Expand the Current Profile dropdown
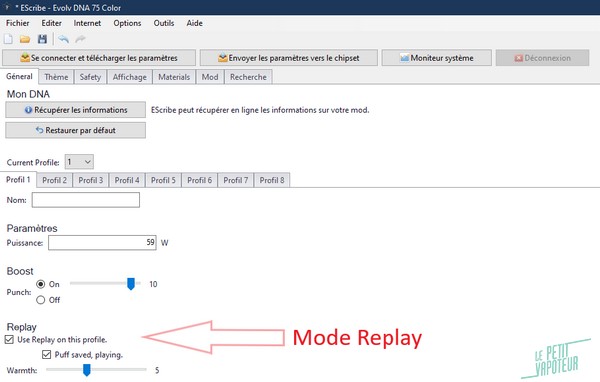 tap(79, 162)
